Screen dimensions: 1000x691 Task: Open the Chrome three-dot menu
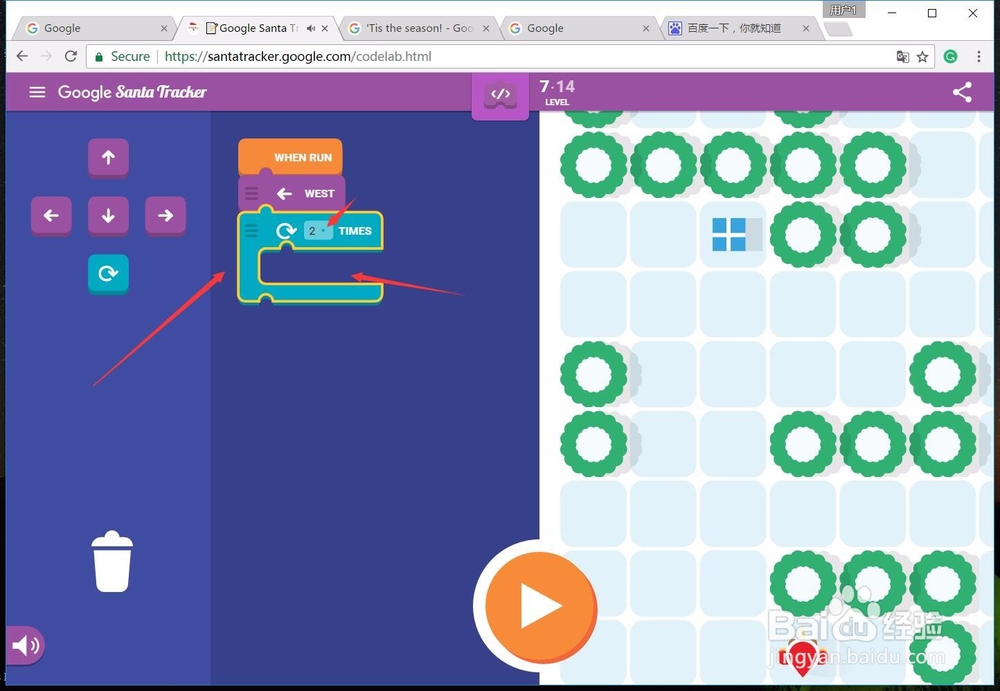979,56
